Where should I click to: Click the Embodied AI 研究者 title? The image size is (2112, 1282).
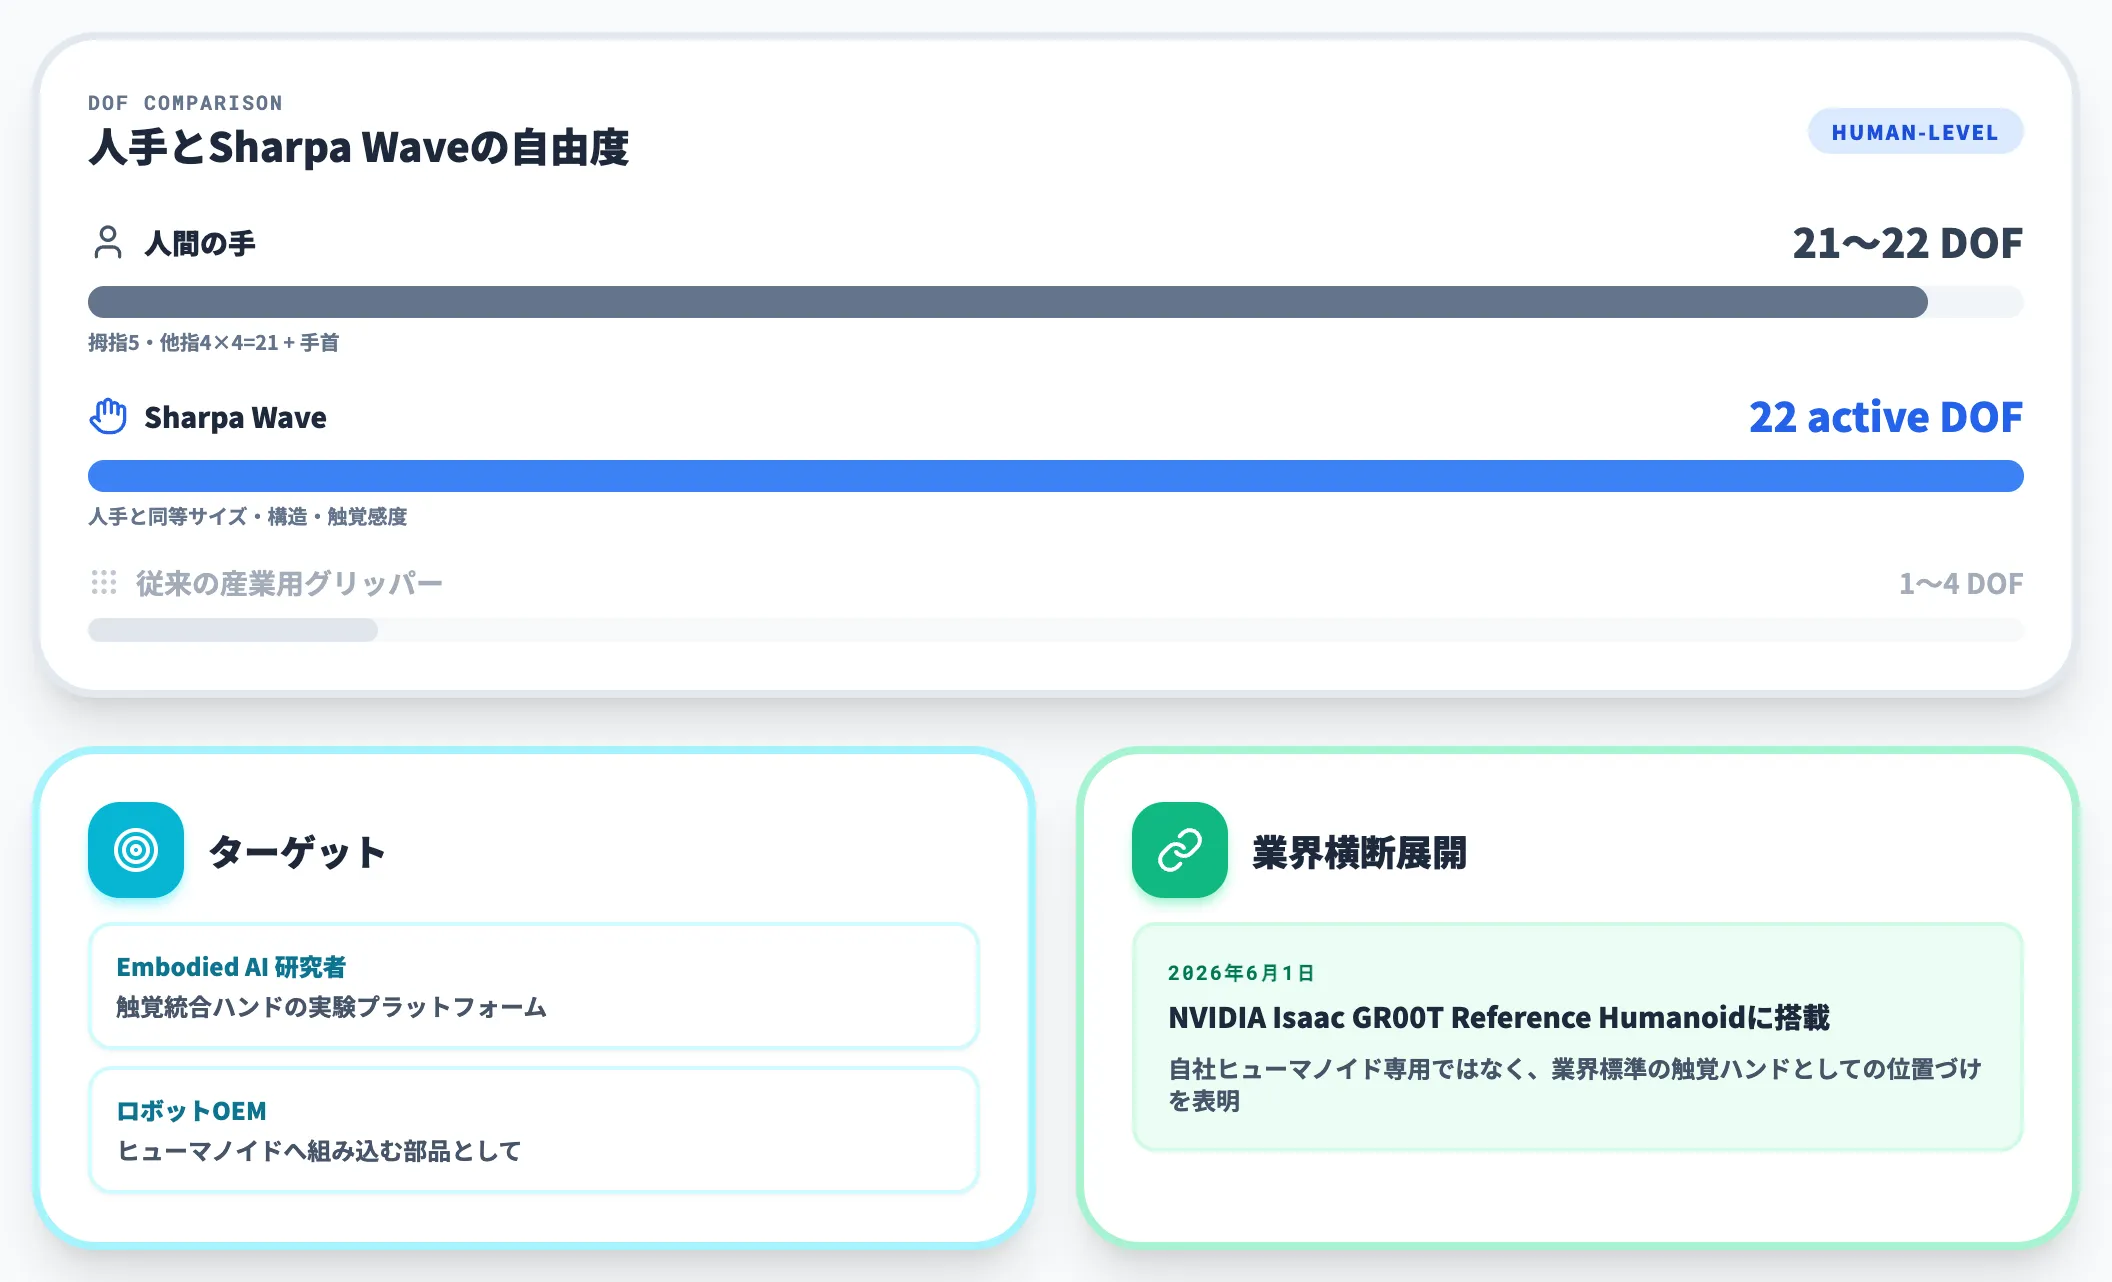[x=231, y=967]
